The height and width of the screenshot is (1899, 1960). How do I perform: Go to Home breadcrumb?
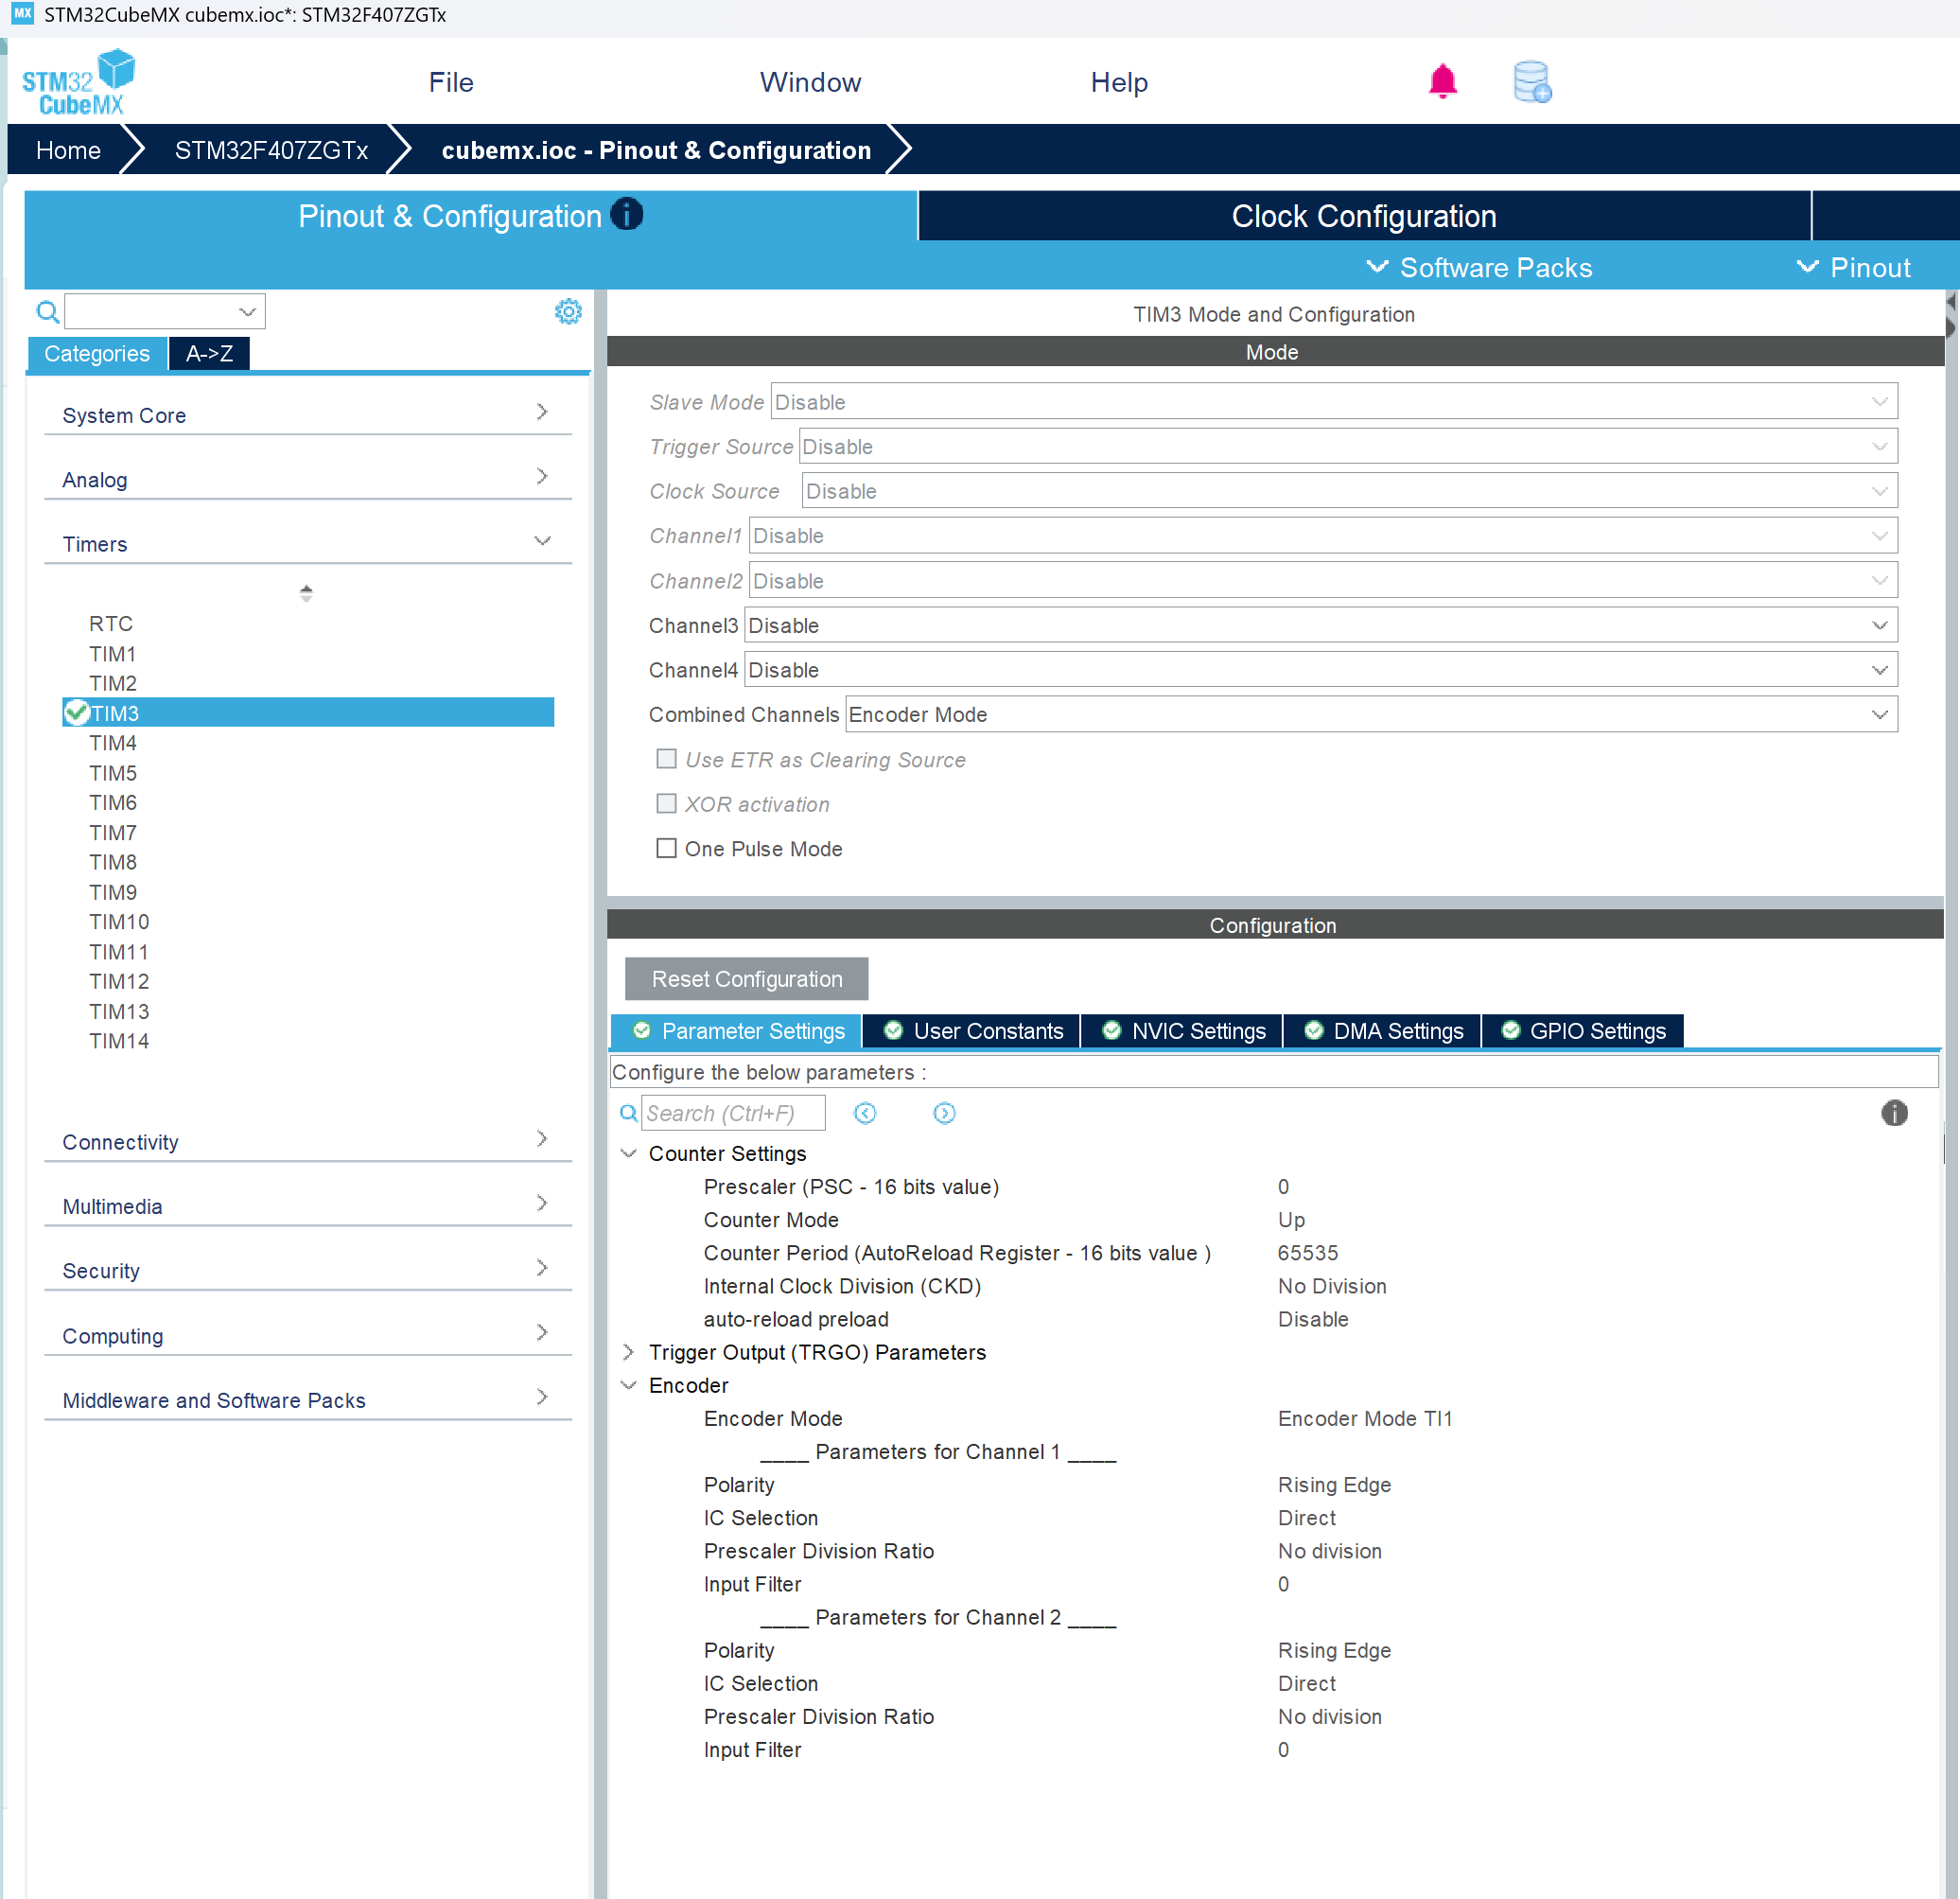(68, 150)
